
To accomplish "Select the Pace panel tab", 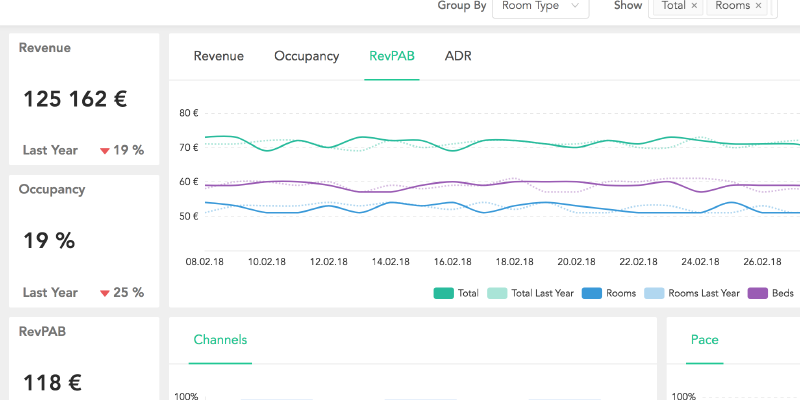I will 704,340.
